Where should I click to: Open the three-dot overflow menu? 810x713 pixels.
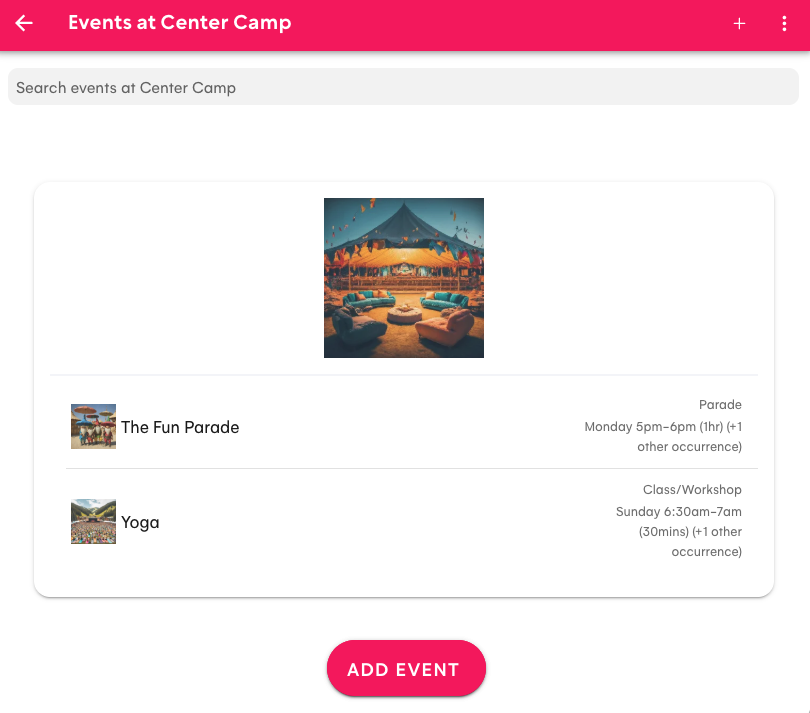pyautogui.click(x=784, y=23)
